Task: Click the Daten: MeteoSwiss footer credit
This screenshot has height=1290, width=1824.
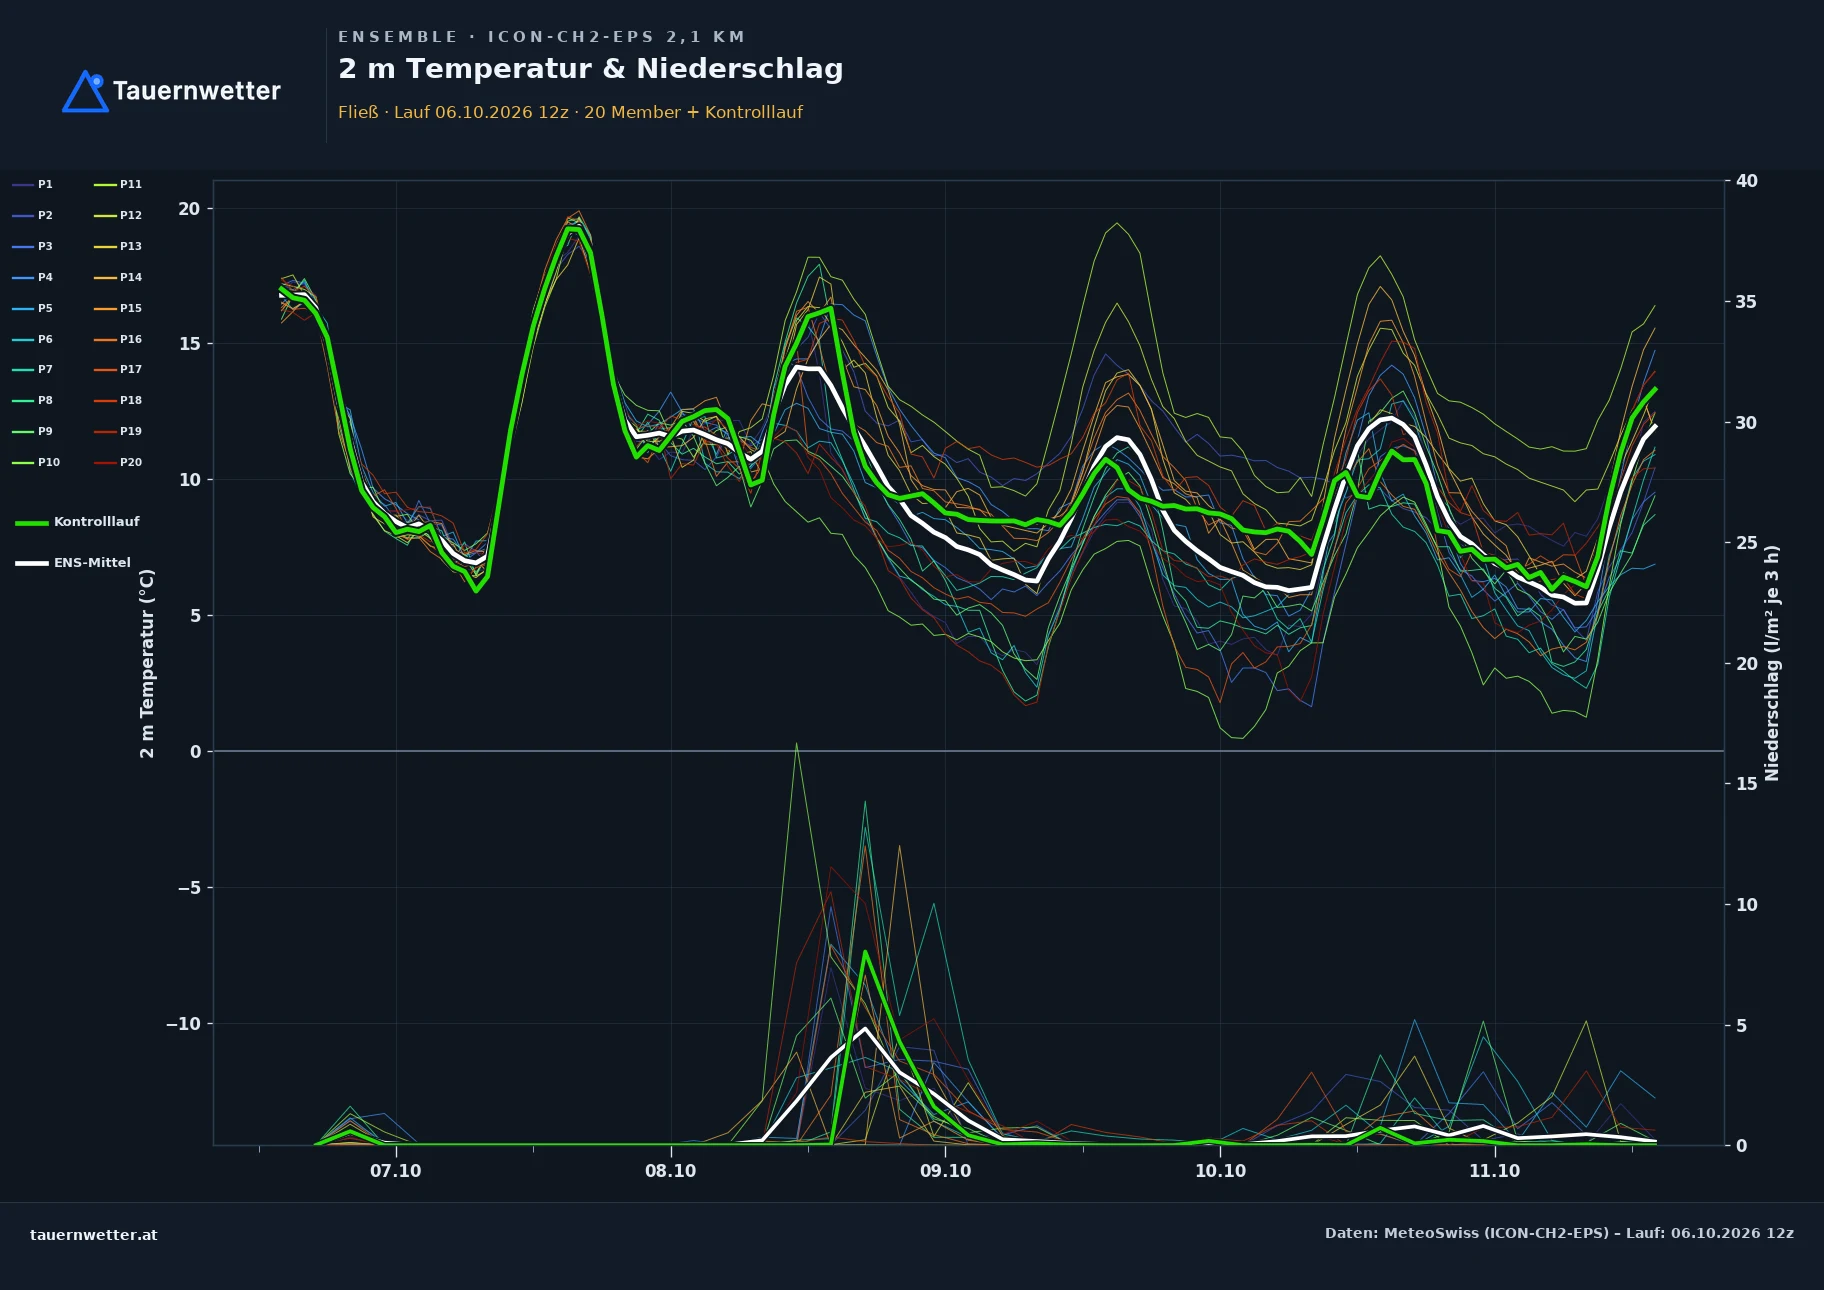Action: click(x=1559, y=1233)
